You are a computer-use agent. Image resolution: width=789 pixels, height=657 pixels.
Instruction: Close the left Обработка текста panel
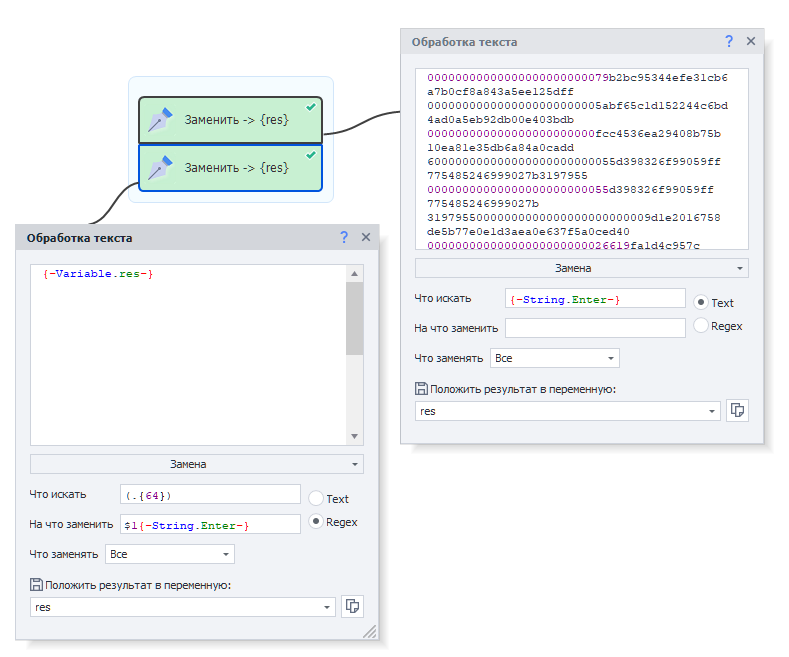coord(366,237)
